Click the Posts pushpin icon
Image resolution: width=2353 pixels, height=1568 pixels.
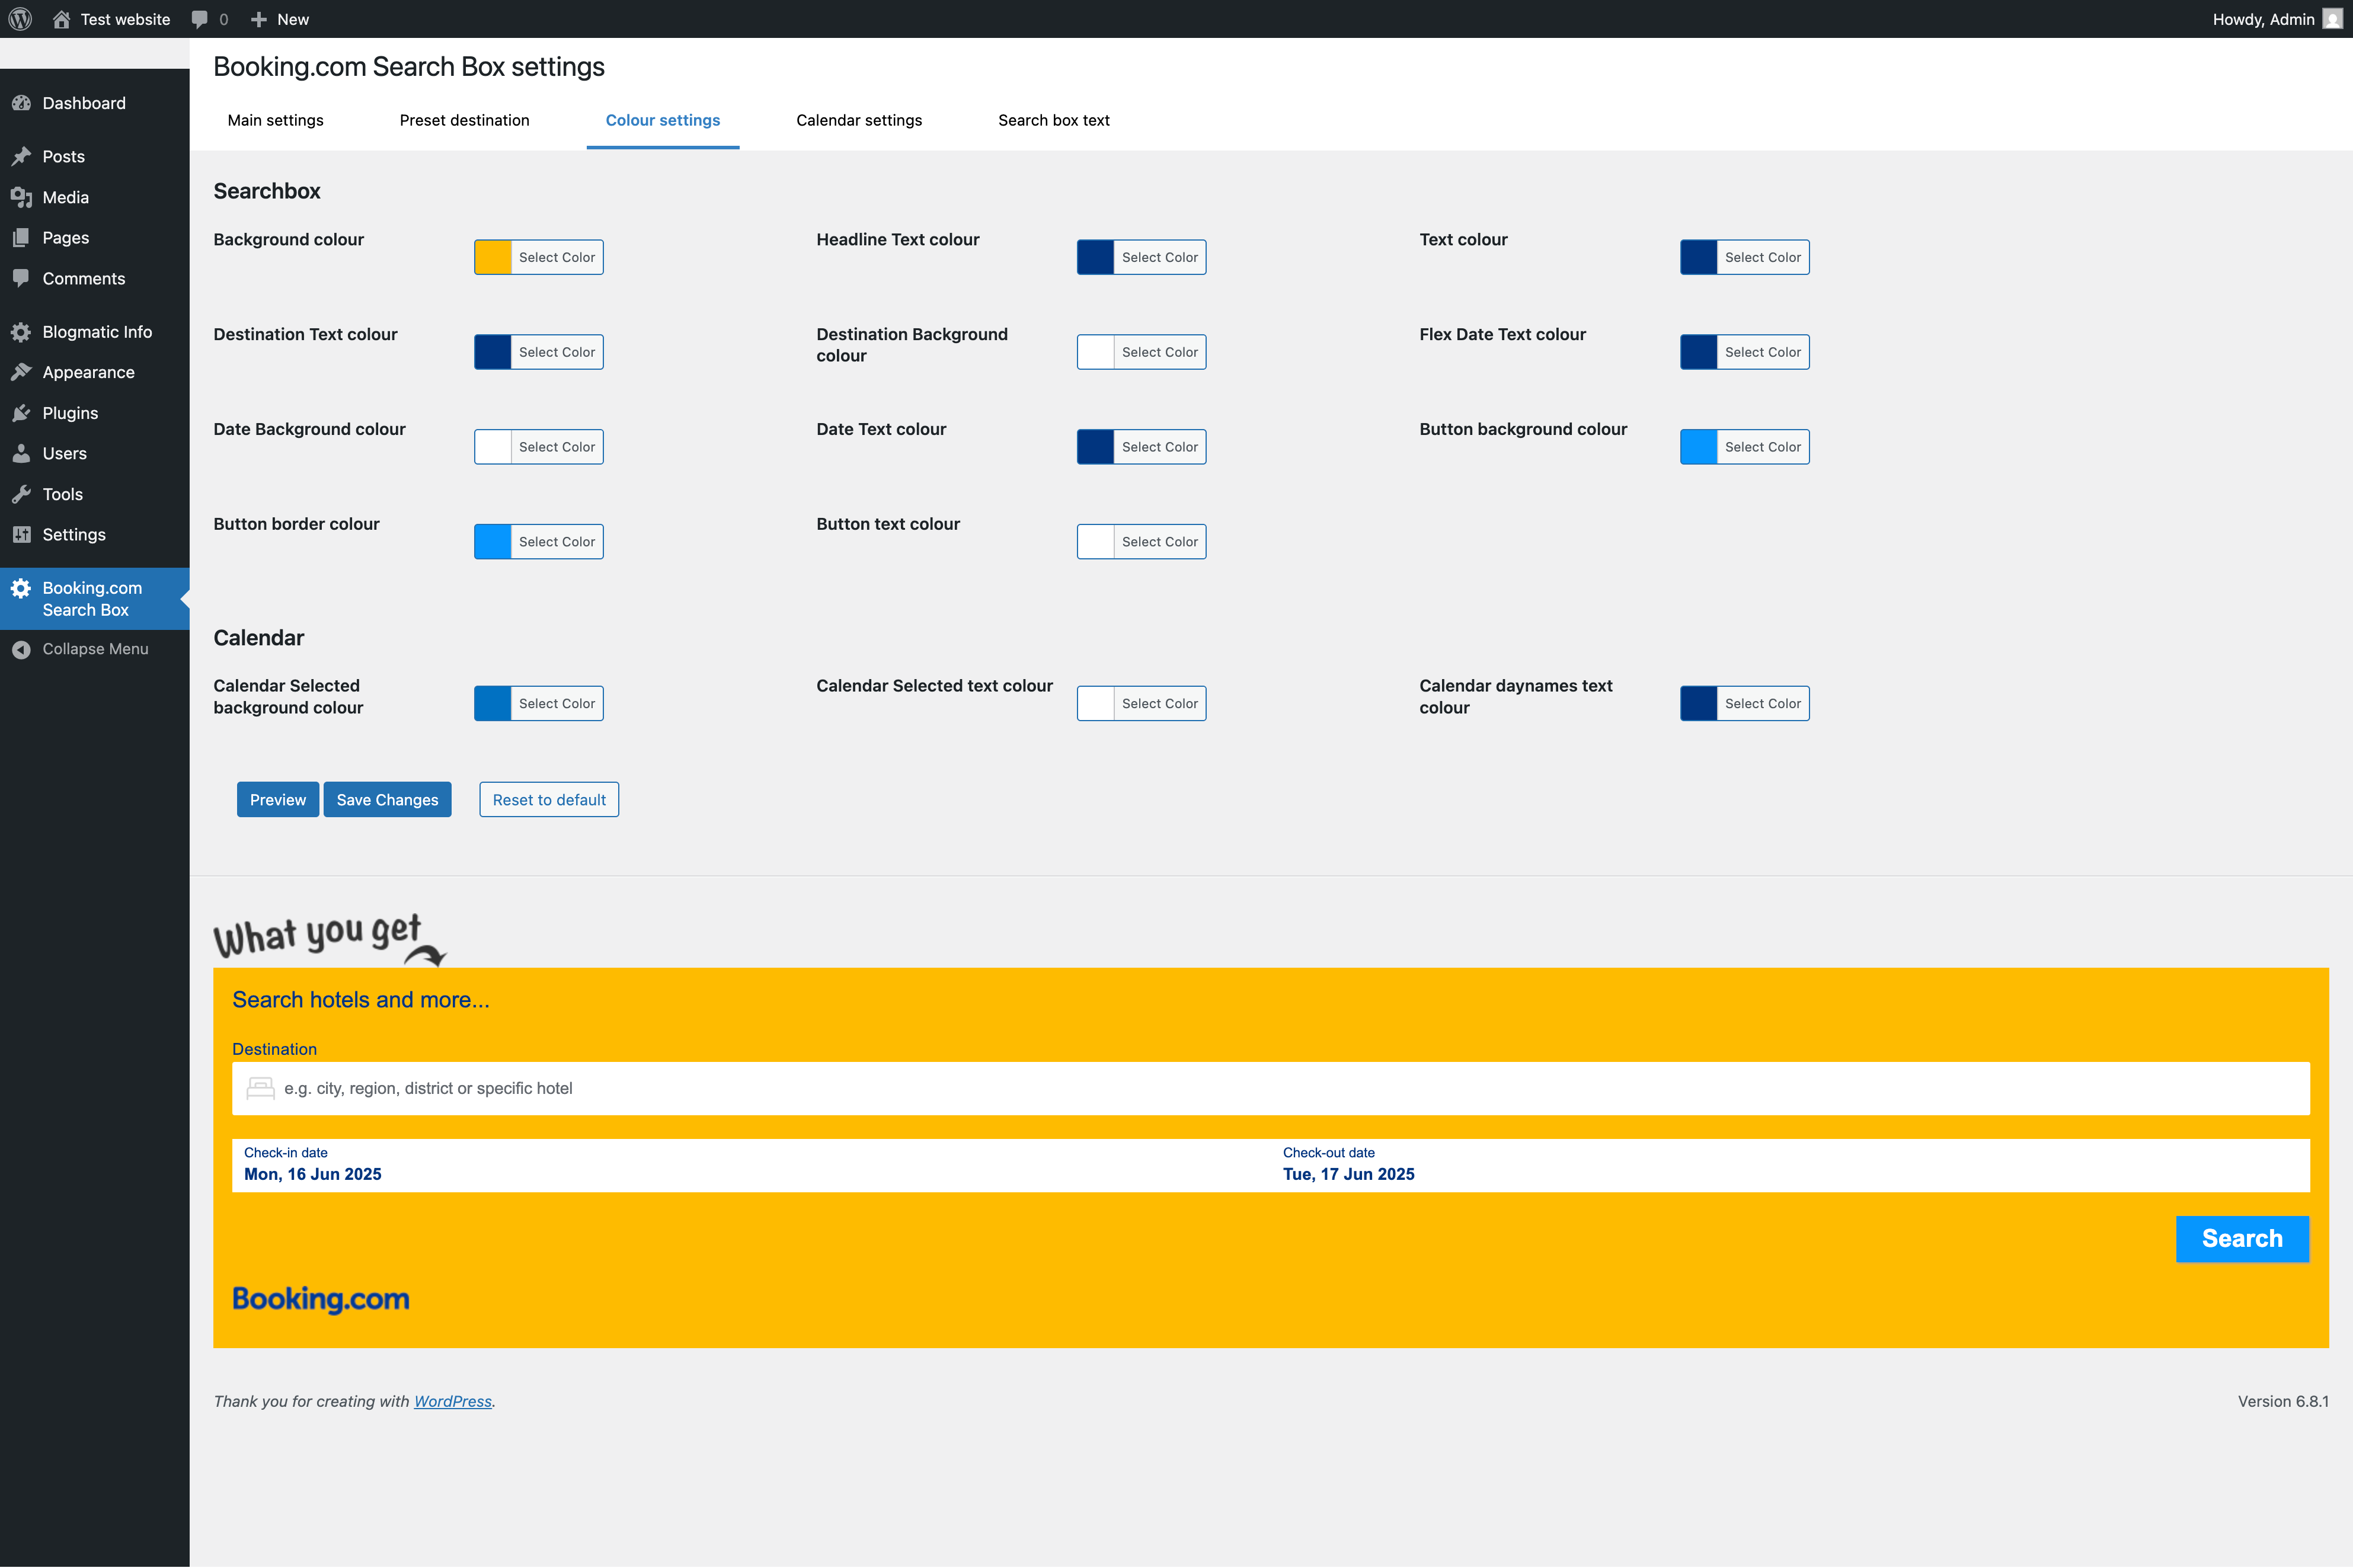click(21, 156)
